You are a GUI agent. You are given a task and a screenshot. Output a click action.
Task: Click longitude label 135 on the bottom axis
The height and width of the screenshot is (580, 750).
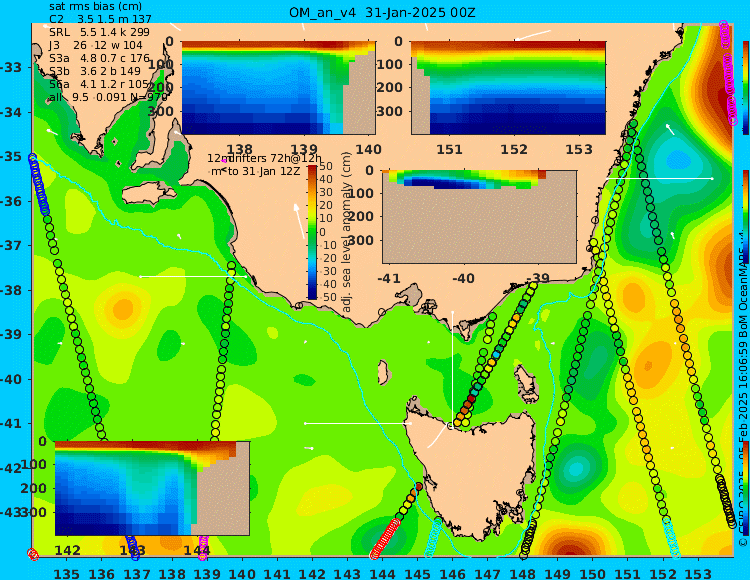coord(67,573)
